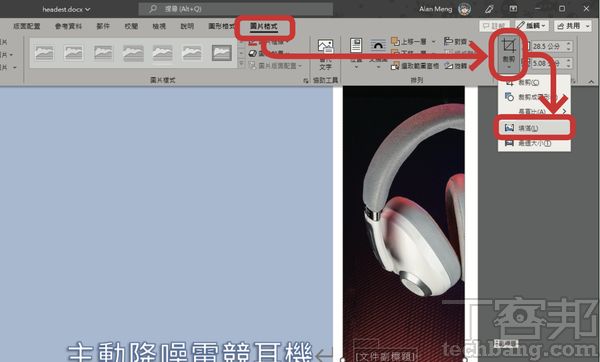The height and width of the screenshot is (362, 600).
Task: Select the second picture style thumbnail
Action: (73, 53)
